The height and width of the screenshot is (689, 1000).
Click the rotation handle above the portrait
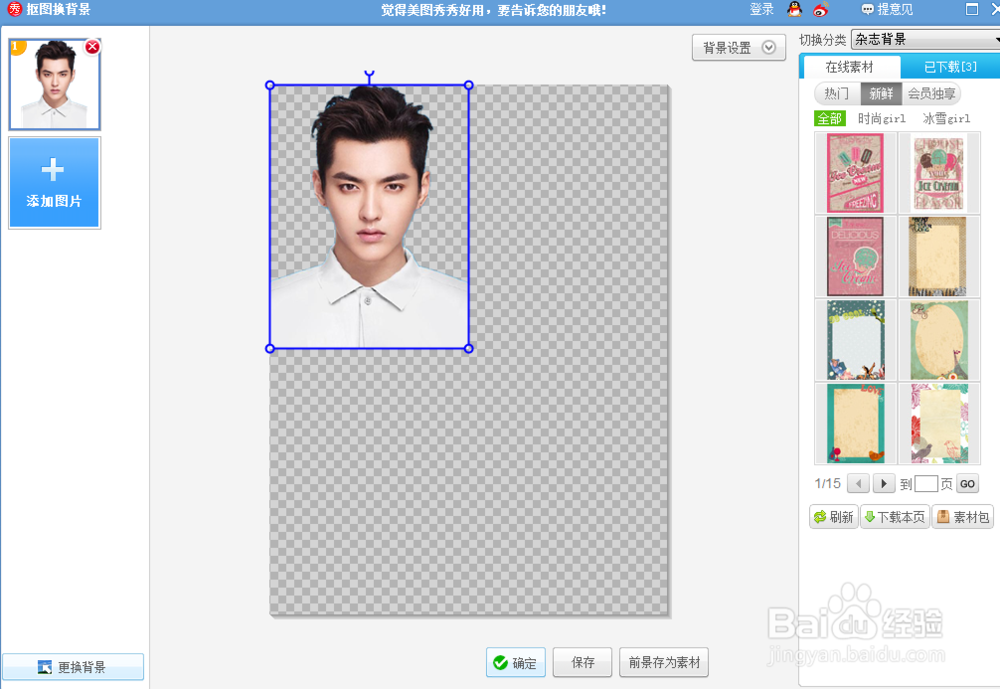pyautogui.click(x=369, y=75)
